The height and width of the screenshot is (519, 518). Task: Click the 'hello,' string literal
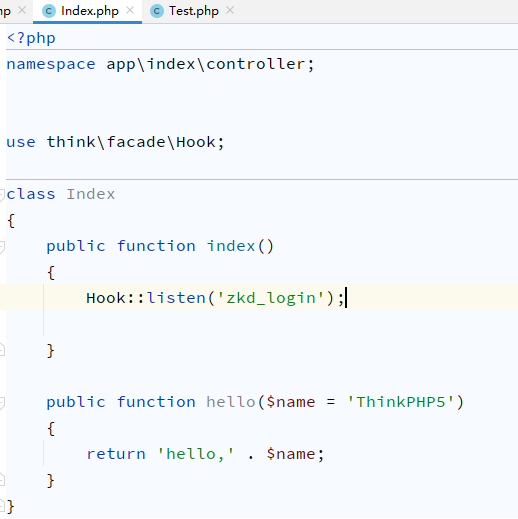[x=196, y=454]
